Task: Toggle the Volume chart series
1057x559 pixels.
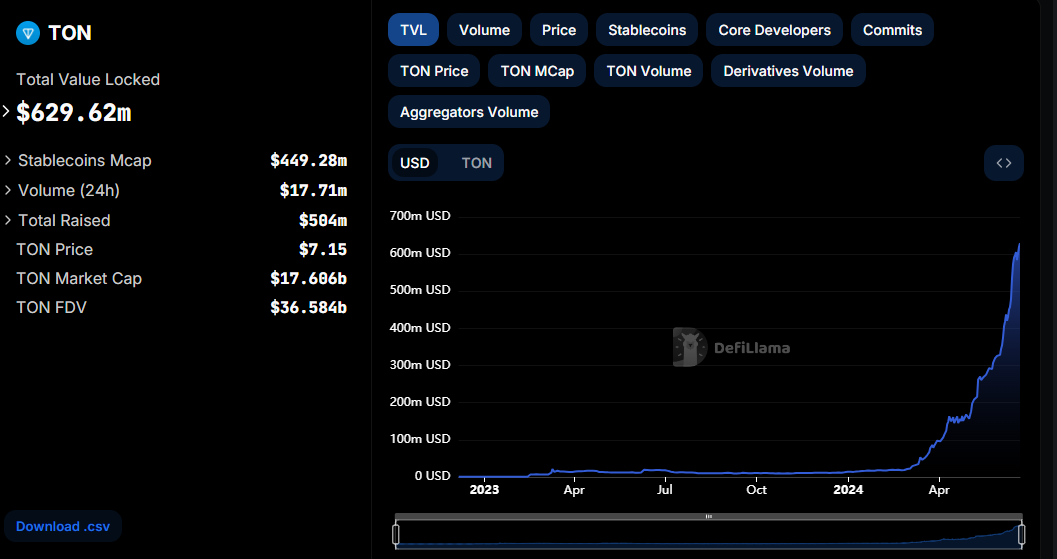Action: click(484, 30)
